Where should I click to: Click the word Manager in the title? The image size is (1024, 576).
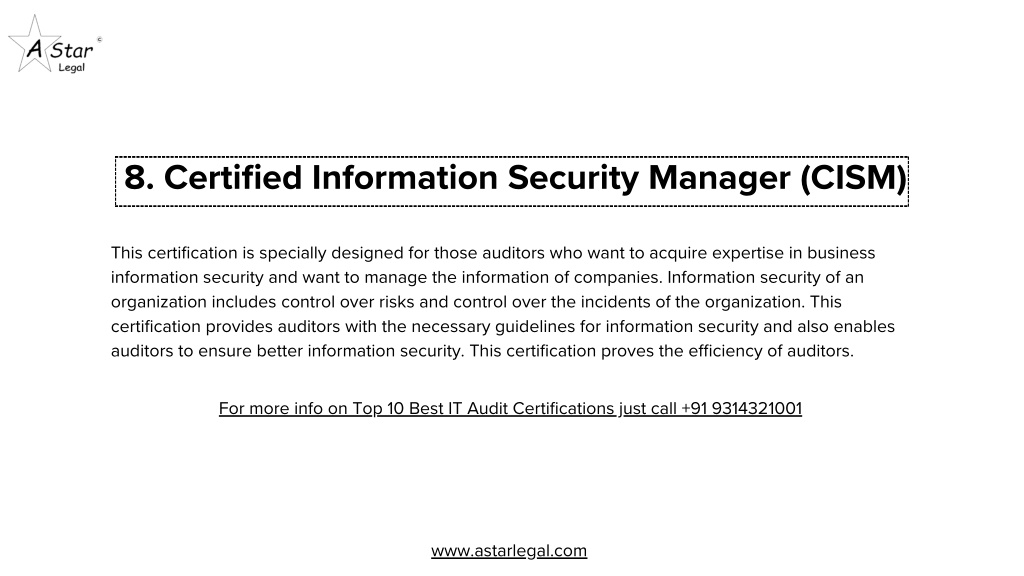click(720, 178)
